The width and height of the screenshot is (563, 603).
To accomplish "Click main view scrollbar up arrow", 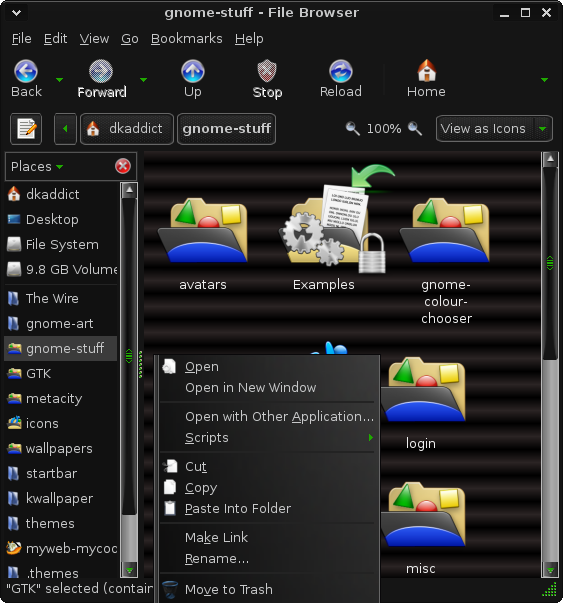I will click(x=550, y=159).
